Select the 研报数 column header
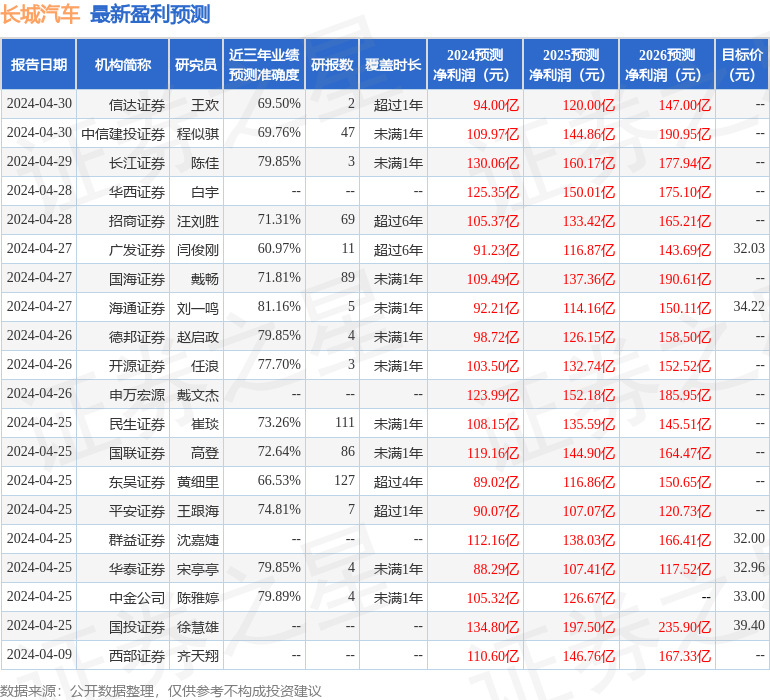Image resolution: width=770 pixels, height=700 pixels. (332, 64)
